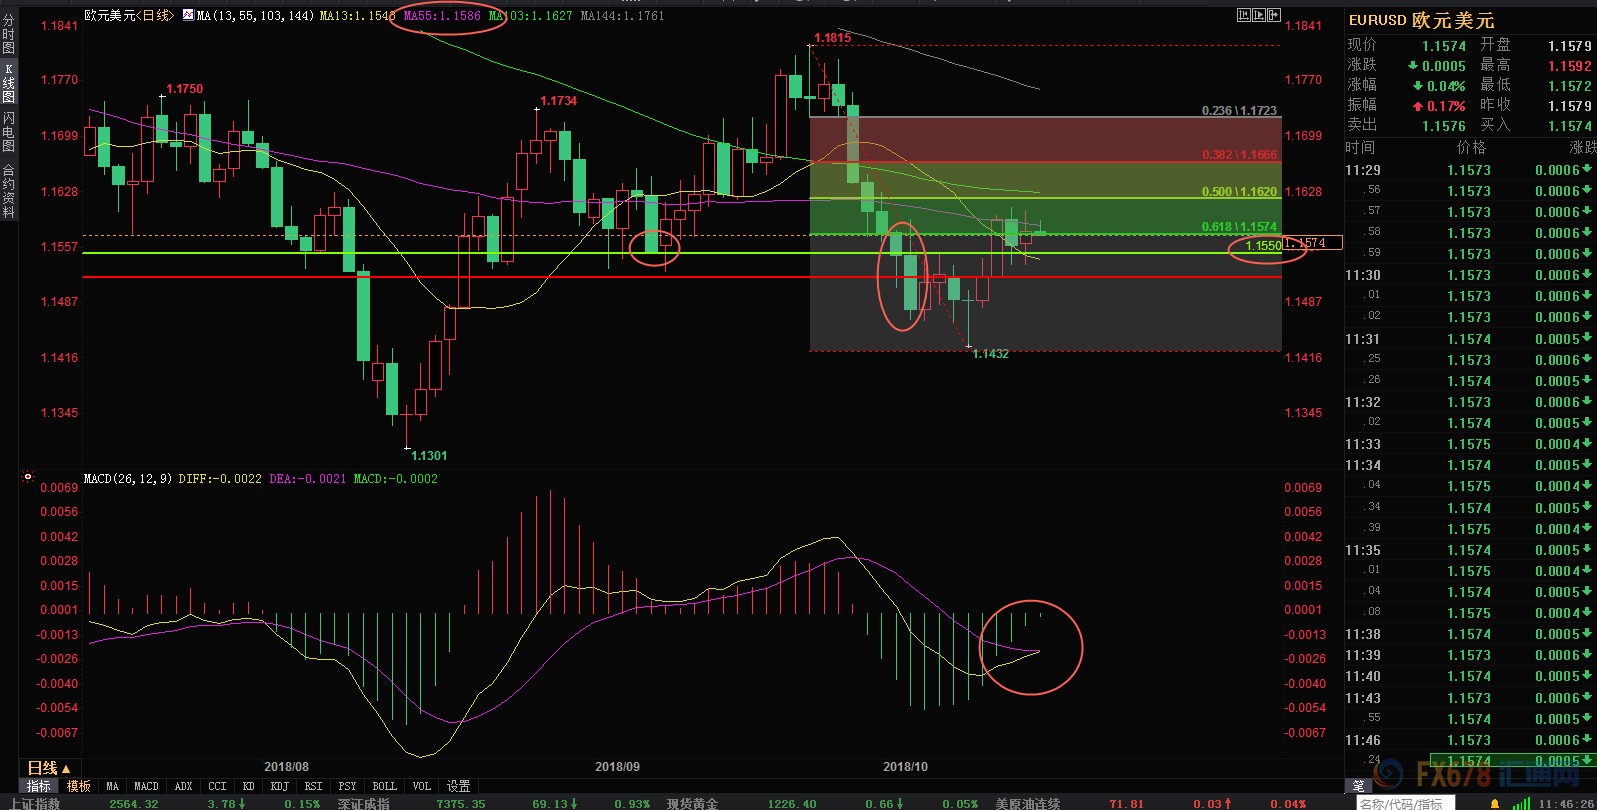Image resolution: width=1597 pixels, height=810 pixels.
Task: Click the MA144:1.1761 gray value
Action: tap(622, 15)
